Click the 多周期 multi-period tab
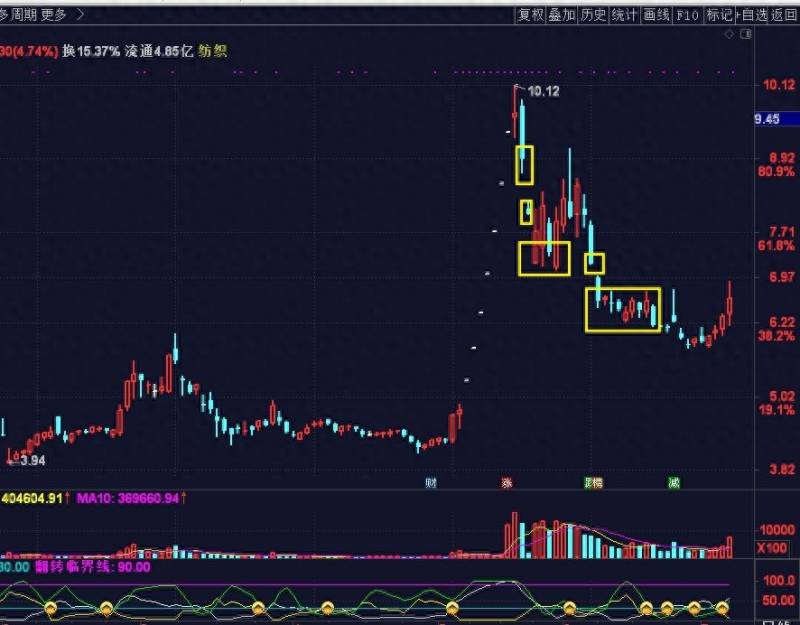This screenshot has width=800, height=625. click(x=18, y=15)
